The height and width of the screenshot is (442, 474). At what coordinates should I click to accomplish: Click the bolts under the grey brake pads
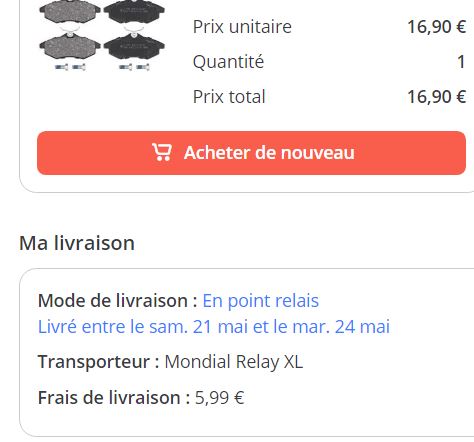pos(70,67)
